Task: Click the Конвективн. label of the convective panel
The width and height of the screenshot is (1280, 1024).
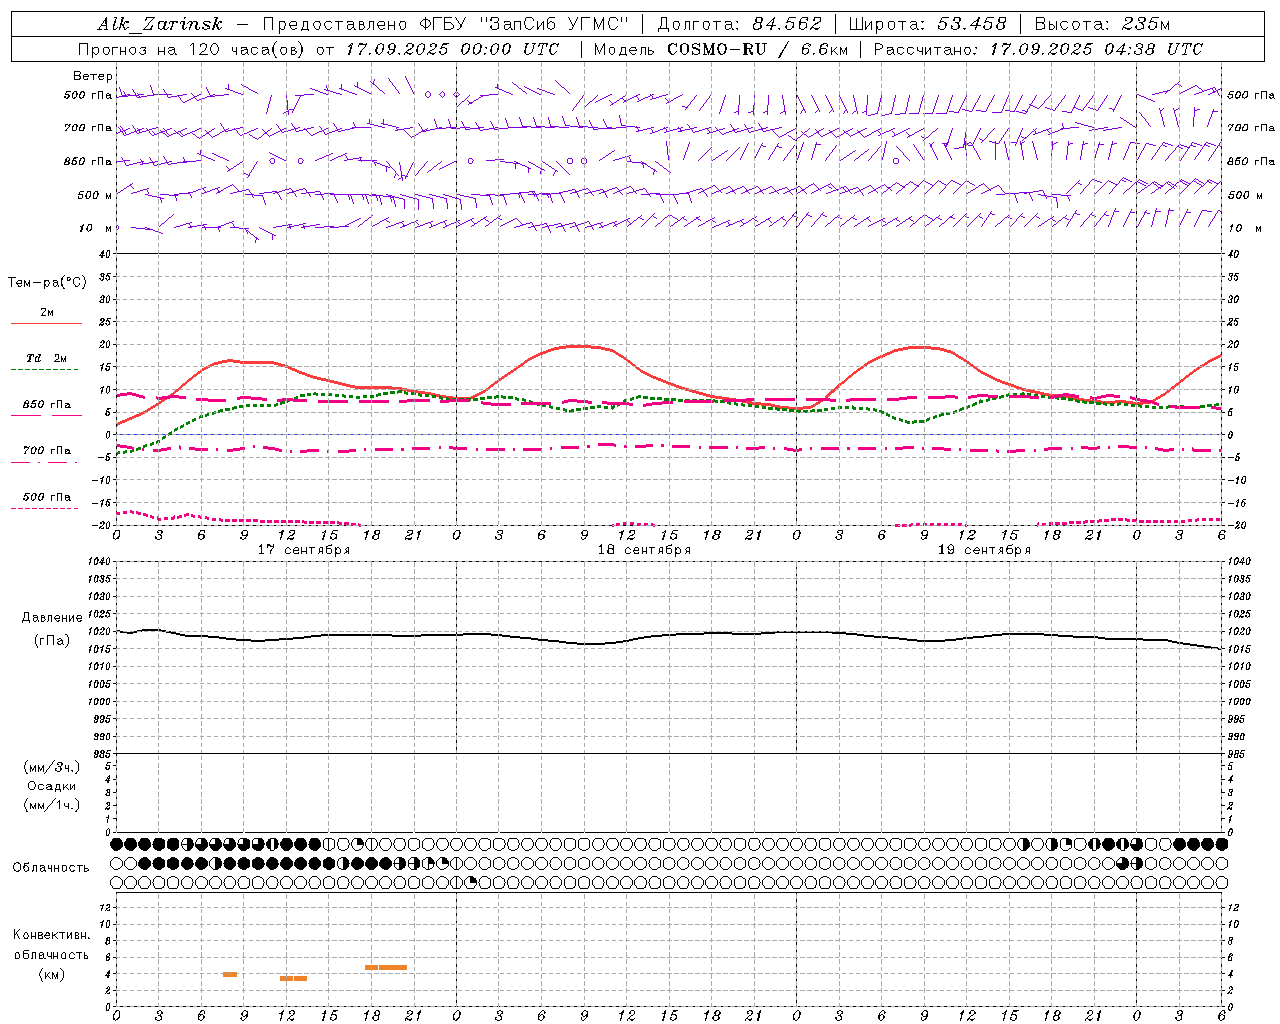Action: click(51, 935)
